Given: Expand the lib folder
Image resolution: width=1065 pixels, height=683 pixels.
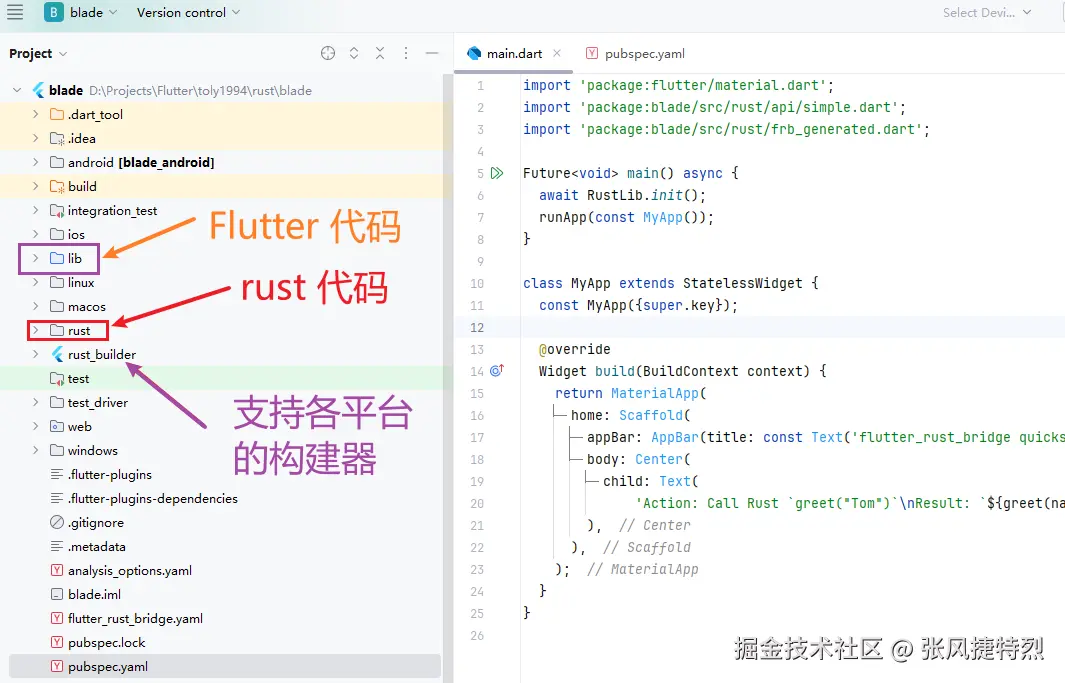Looking at the screenshot, I should 35,258.
